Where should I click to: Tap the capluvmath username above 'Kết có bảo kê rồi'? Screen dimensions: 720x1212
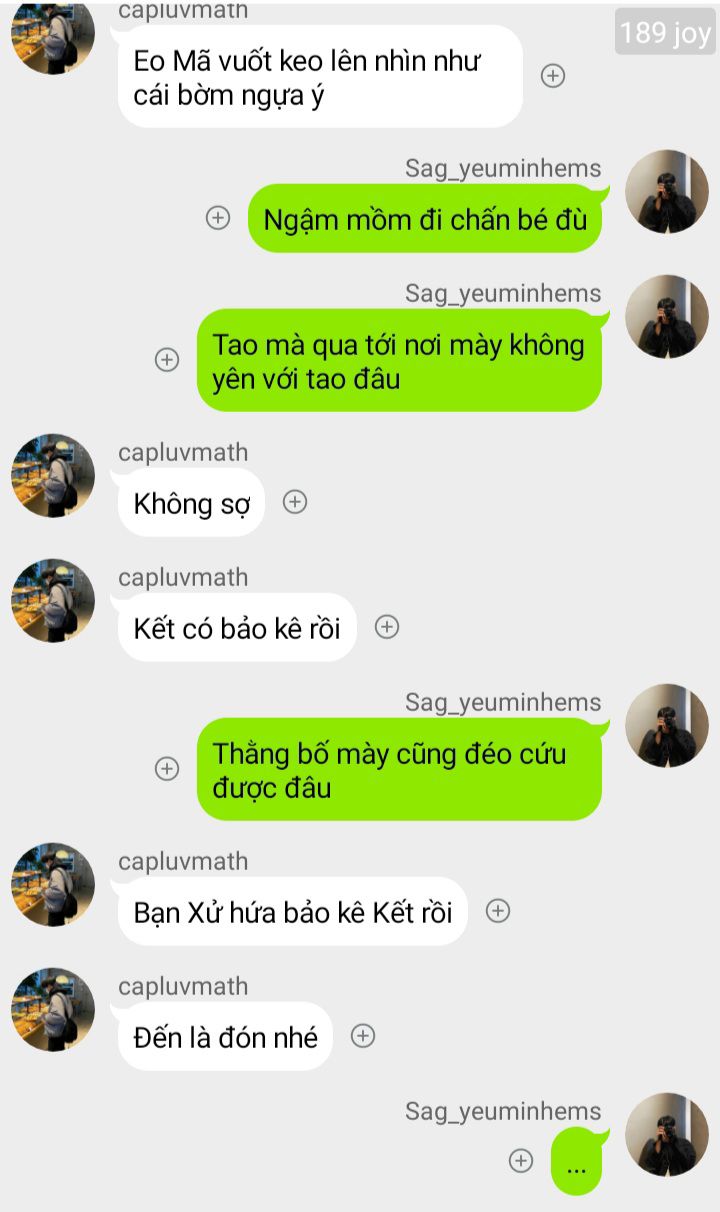[183, 577]
